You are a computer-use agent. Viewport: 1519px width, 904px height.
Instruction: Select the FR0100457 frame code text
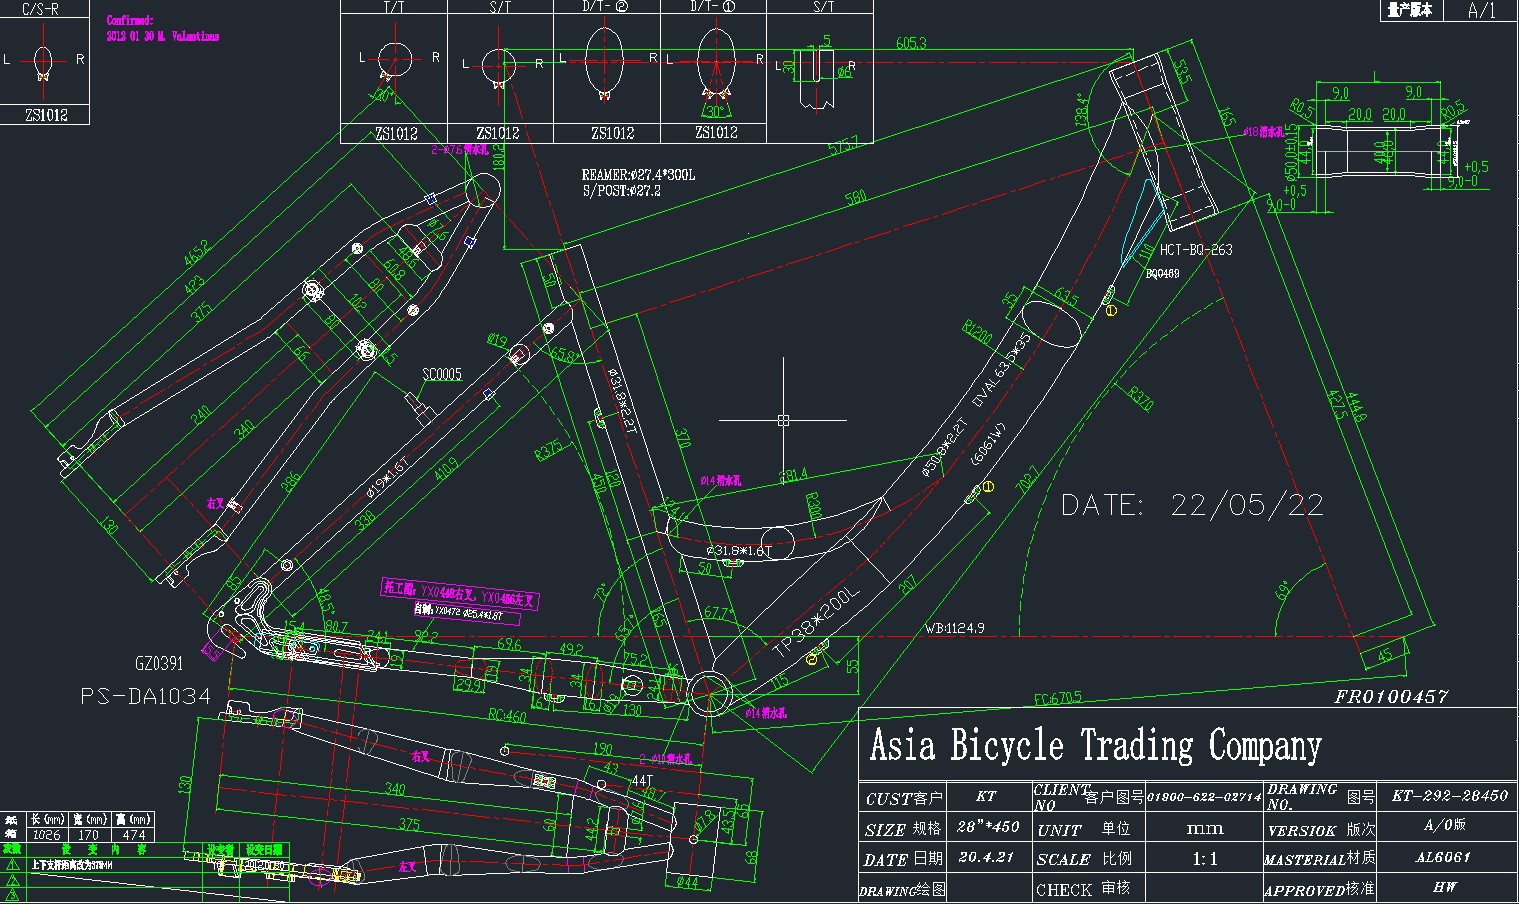(x=1391, y=696)
